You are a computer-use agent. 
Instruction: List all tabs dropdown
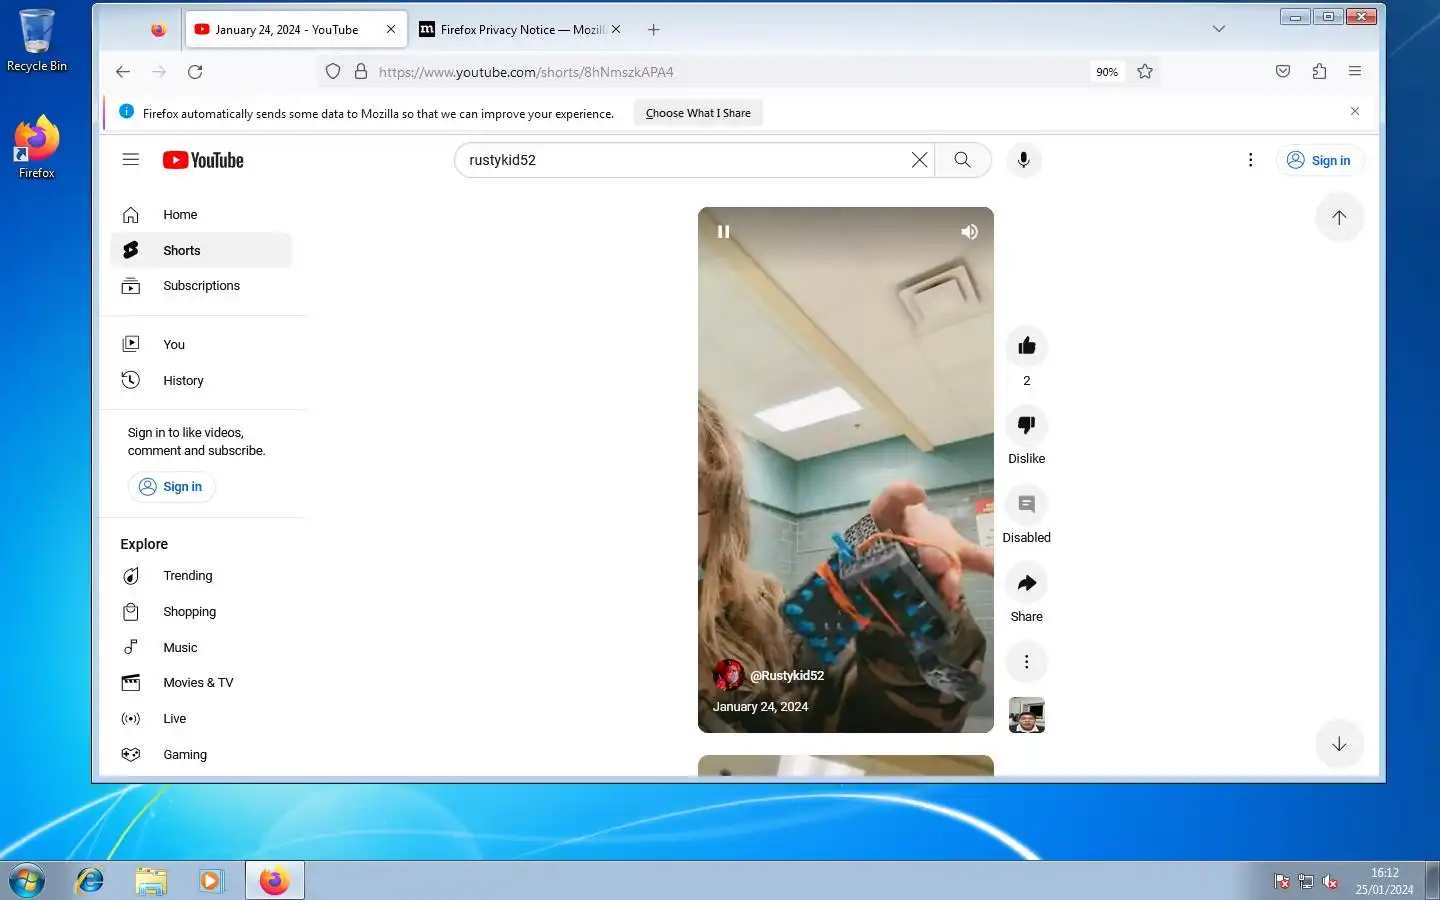click(1218, 29)
